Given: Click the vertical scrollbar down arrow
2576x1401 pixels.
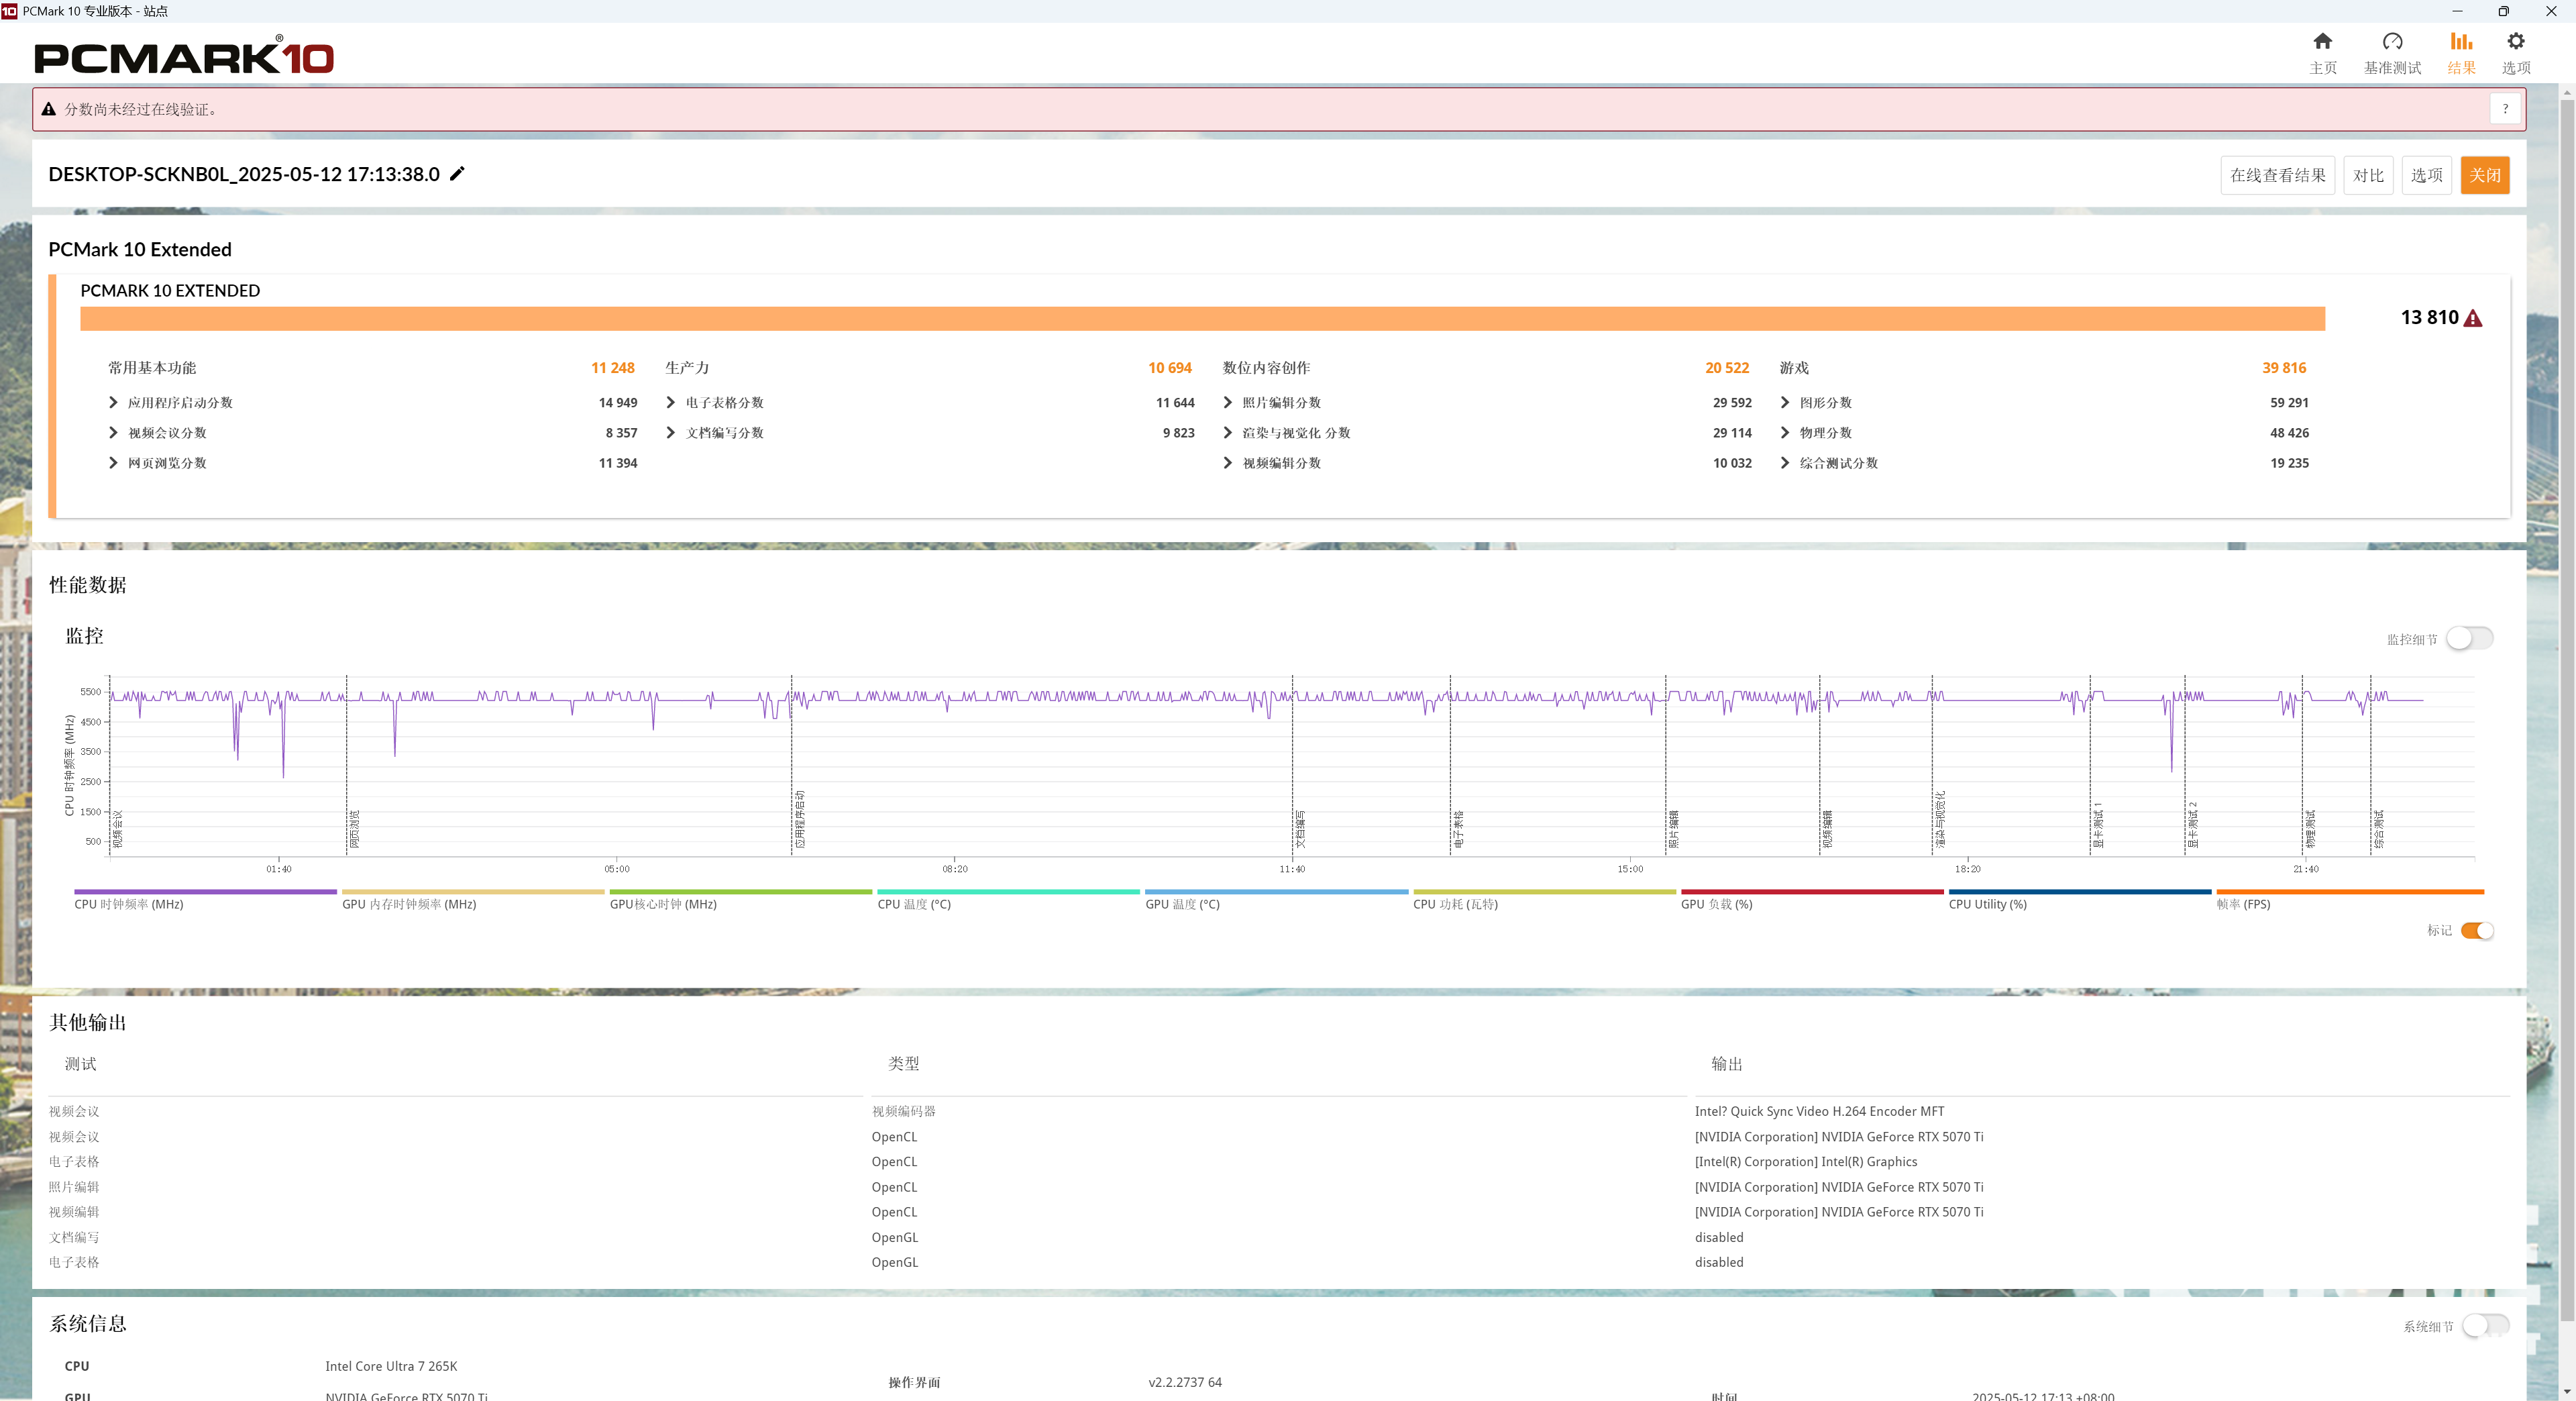Looking at the screenshot, I should (2567, 1391).
